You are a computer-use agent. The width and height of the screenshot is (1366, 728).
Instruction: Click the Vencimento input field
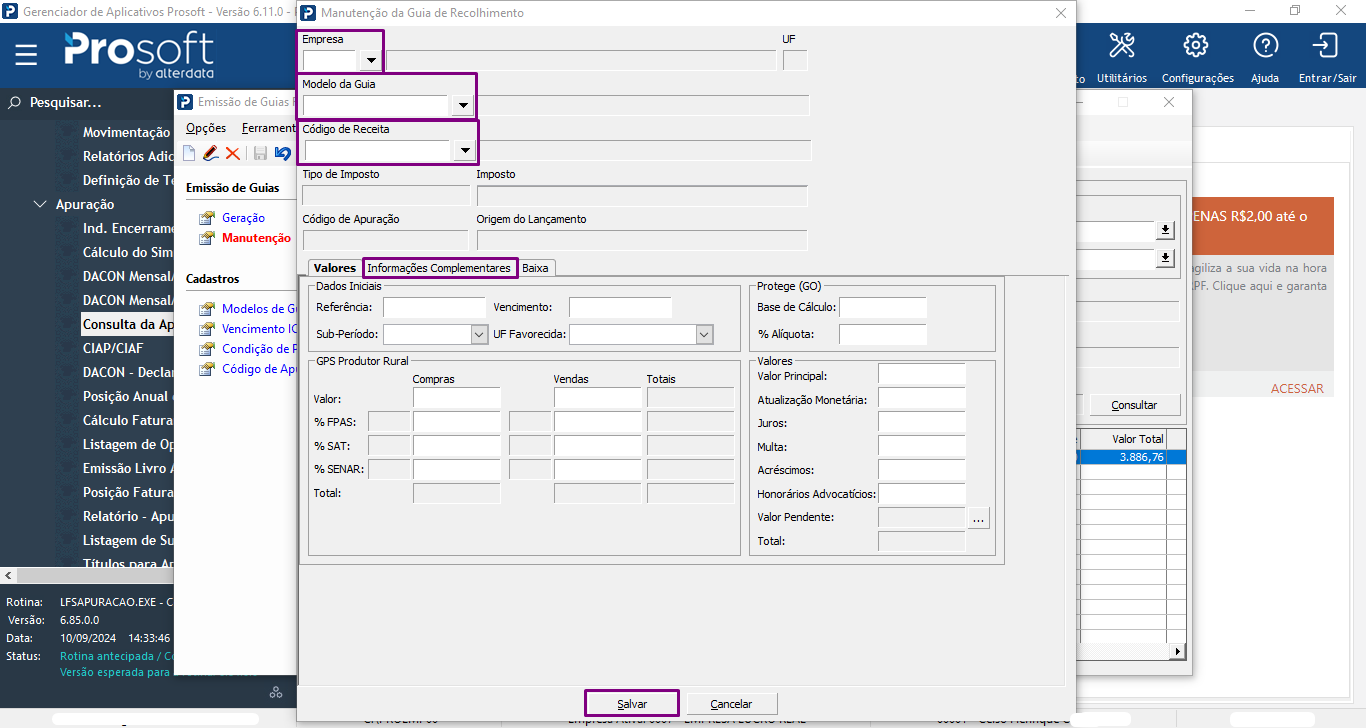click(x=620, y=308)
